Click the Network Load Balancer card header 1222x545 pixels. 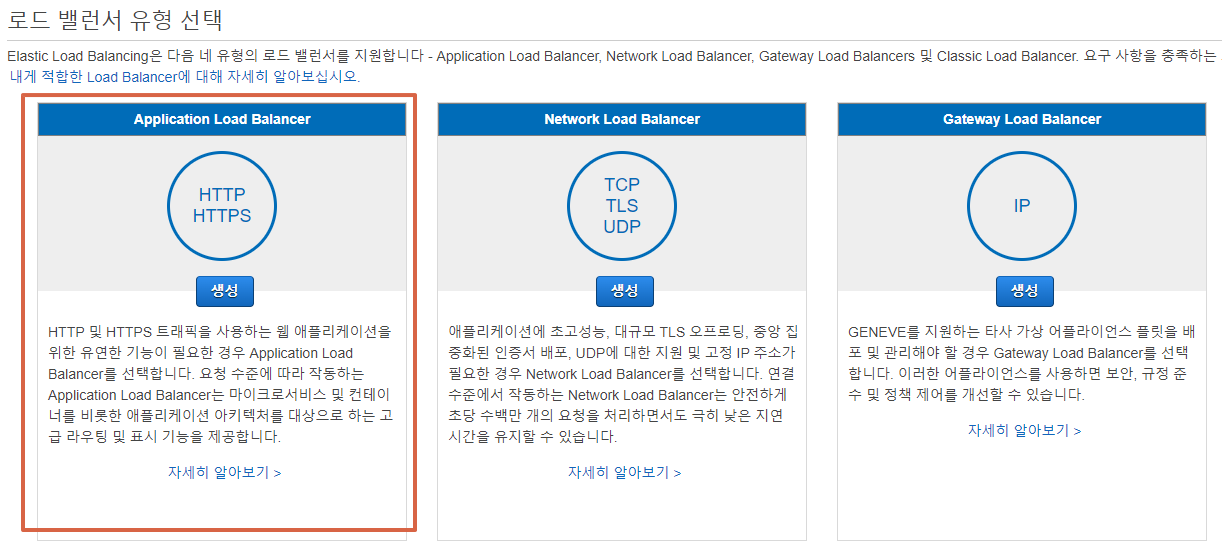[622, 119]
